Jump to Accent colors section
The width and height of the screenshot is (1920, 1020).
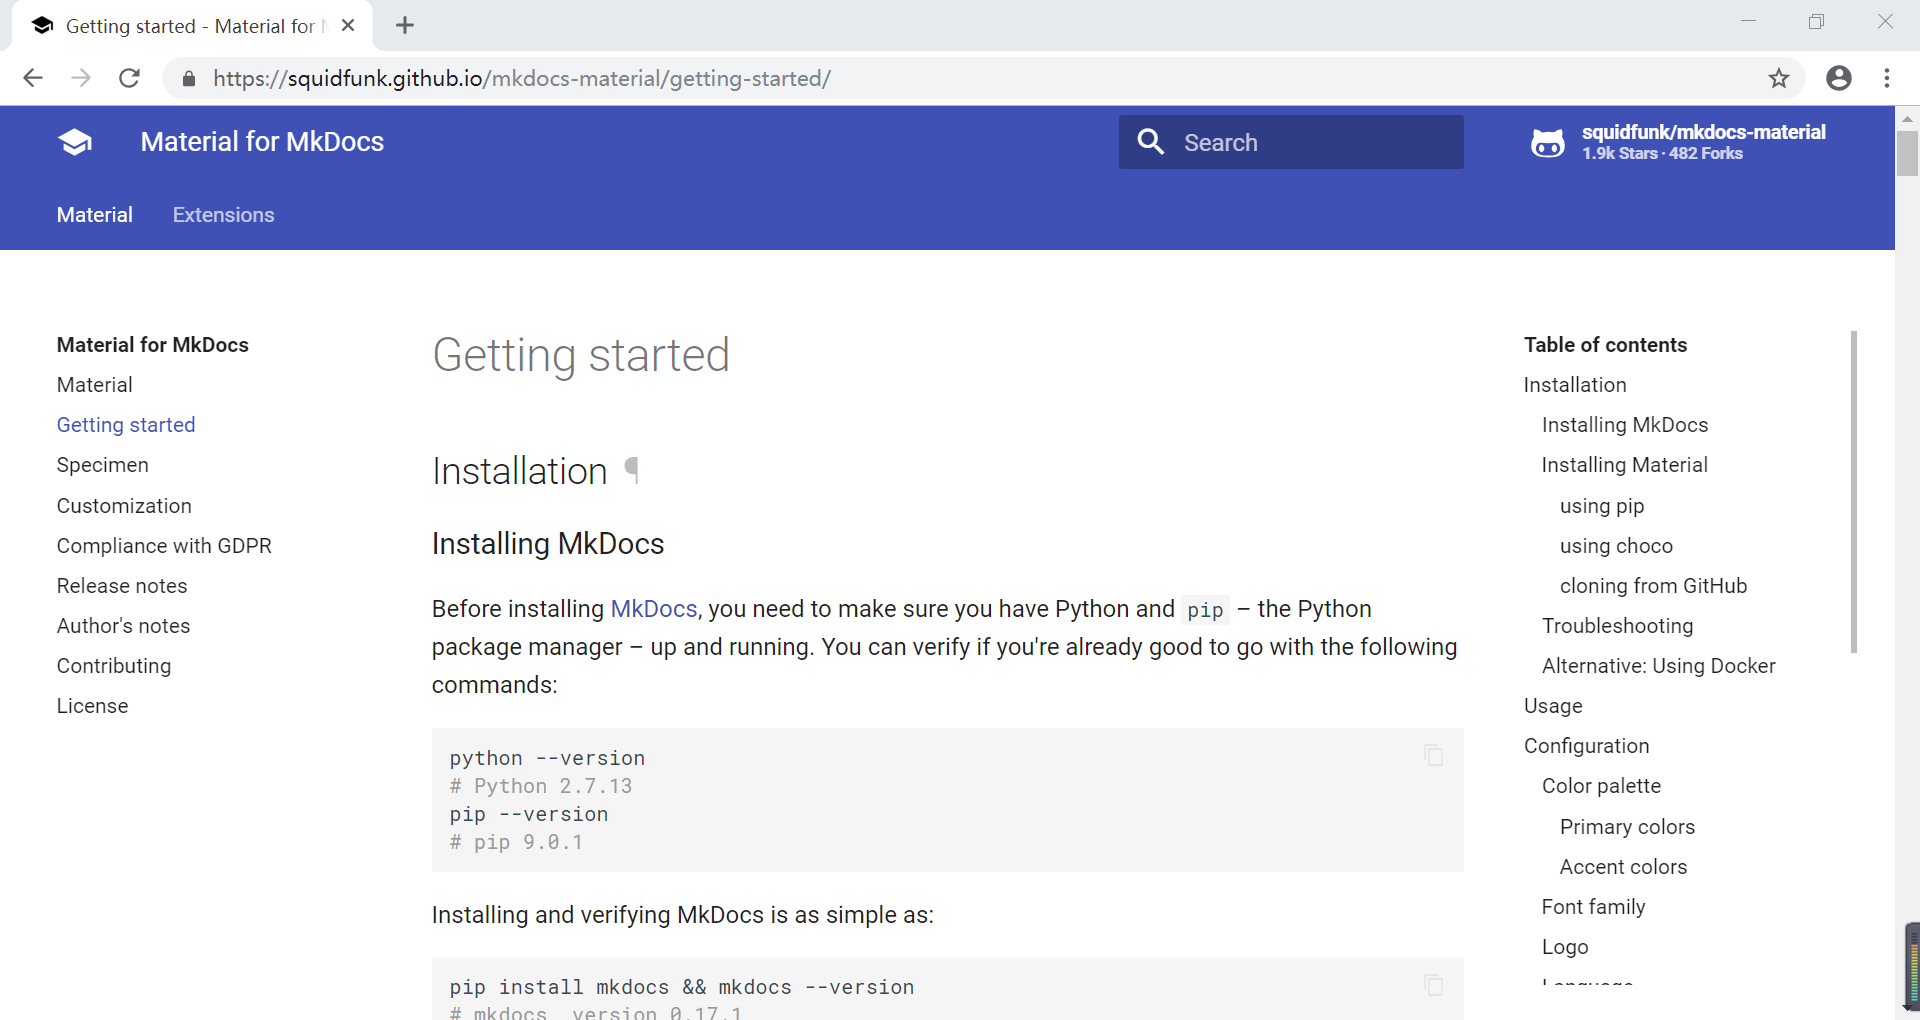1623,867
